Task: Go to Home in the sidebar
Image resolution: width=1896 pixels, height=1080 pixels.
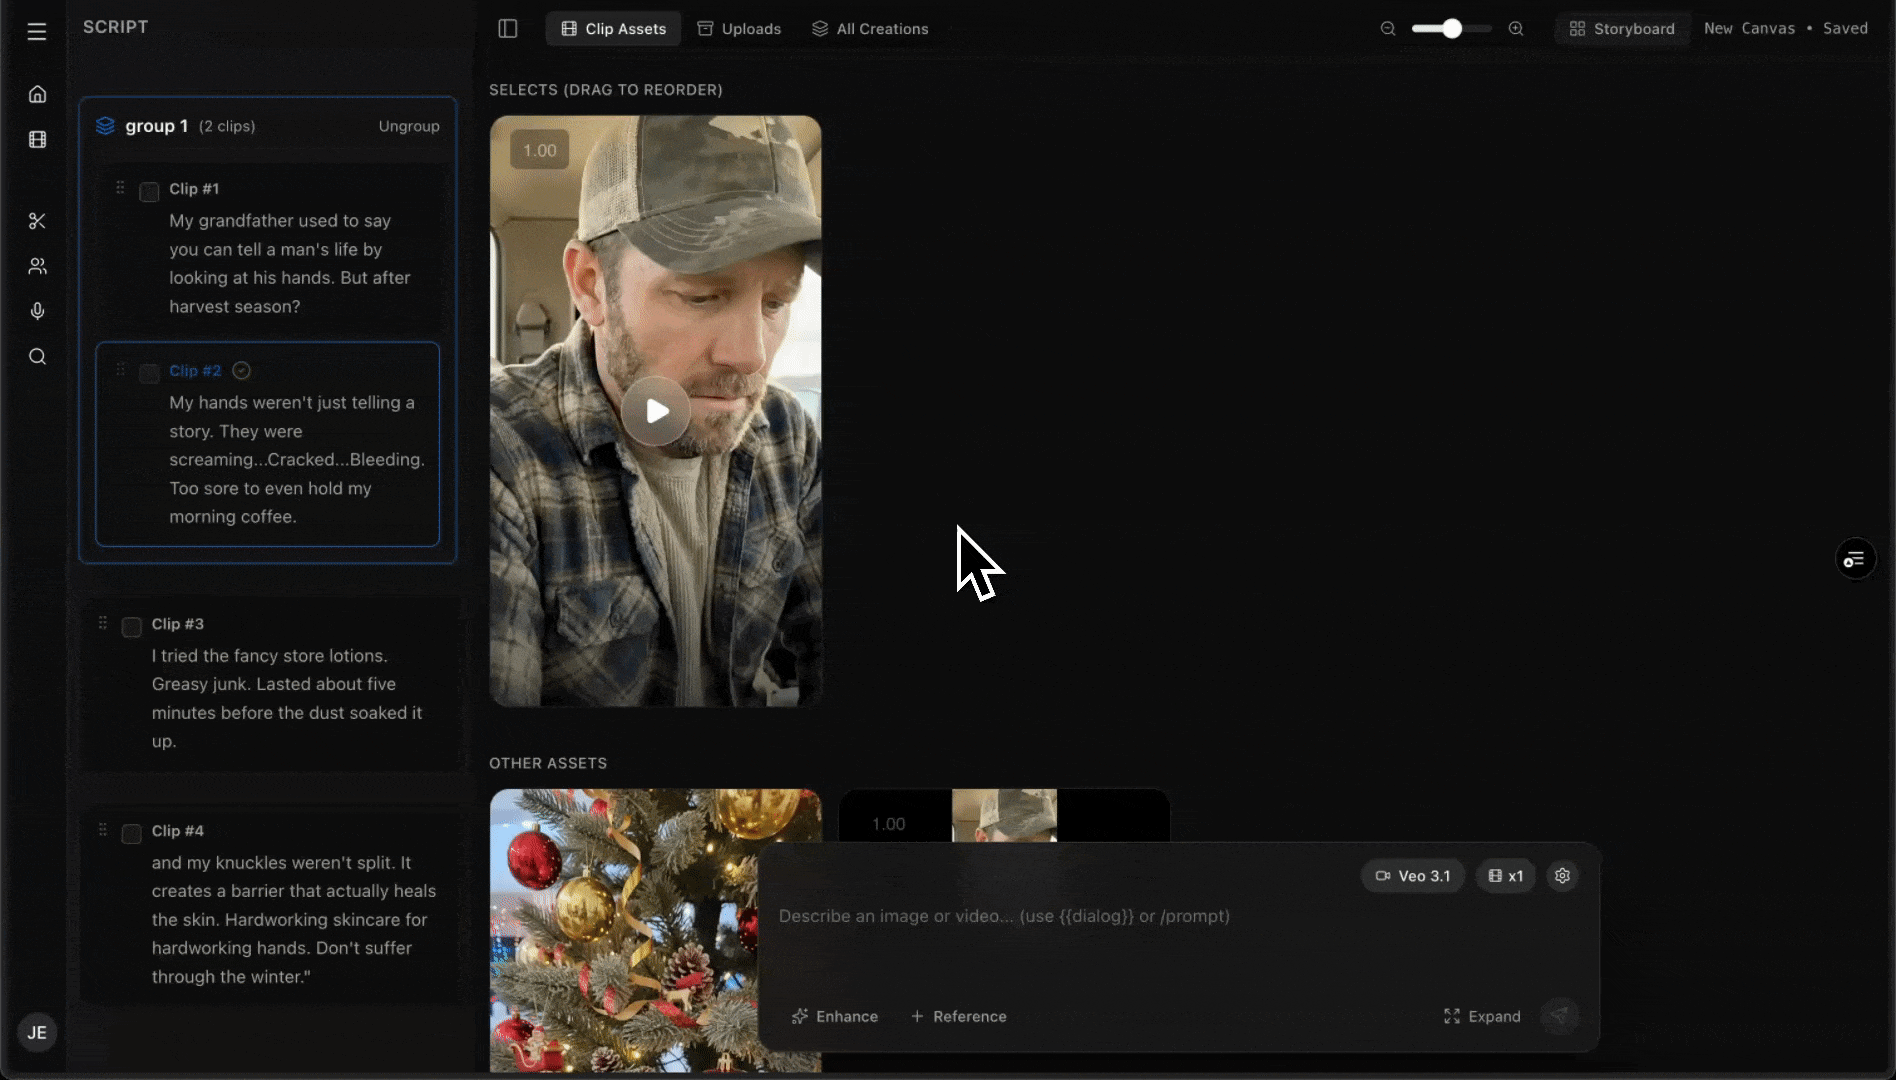Action: tap(37, 94)
